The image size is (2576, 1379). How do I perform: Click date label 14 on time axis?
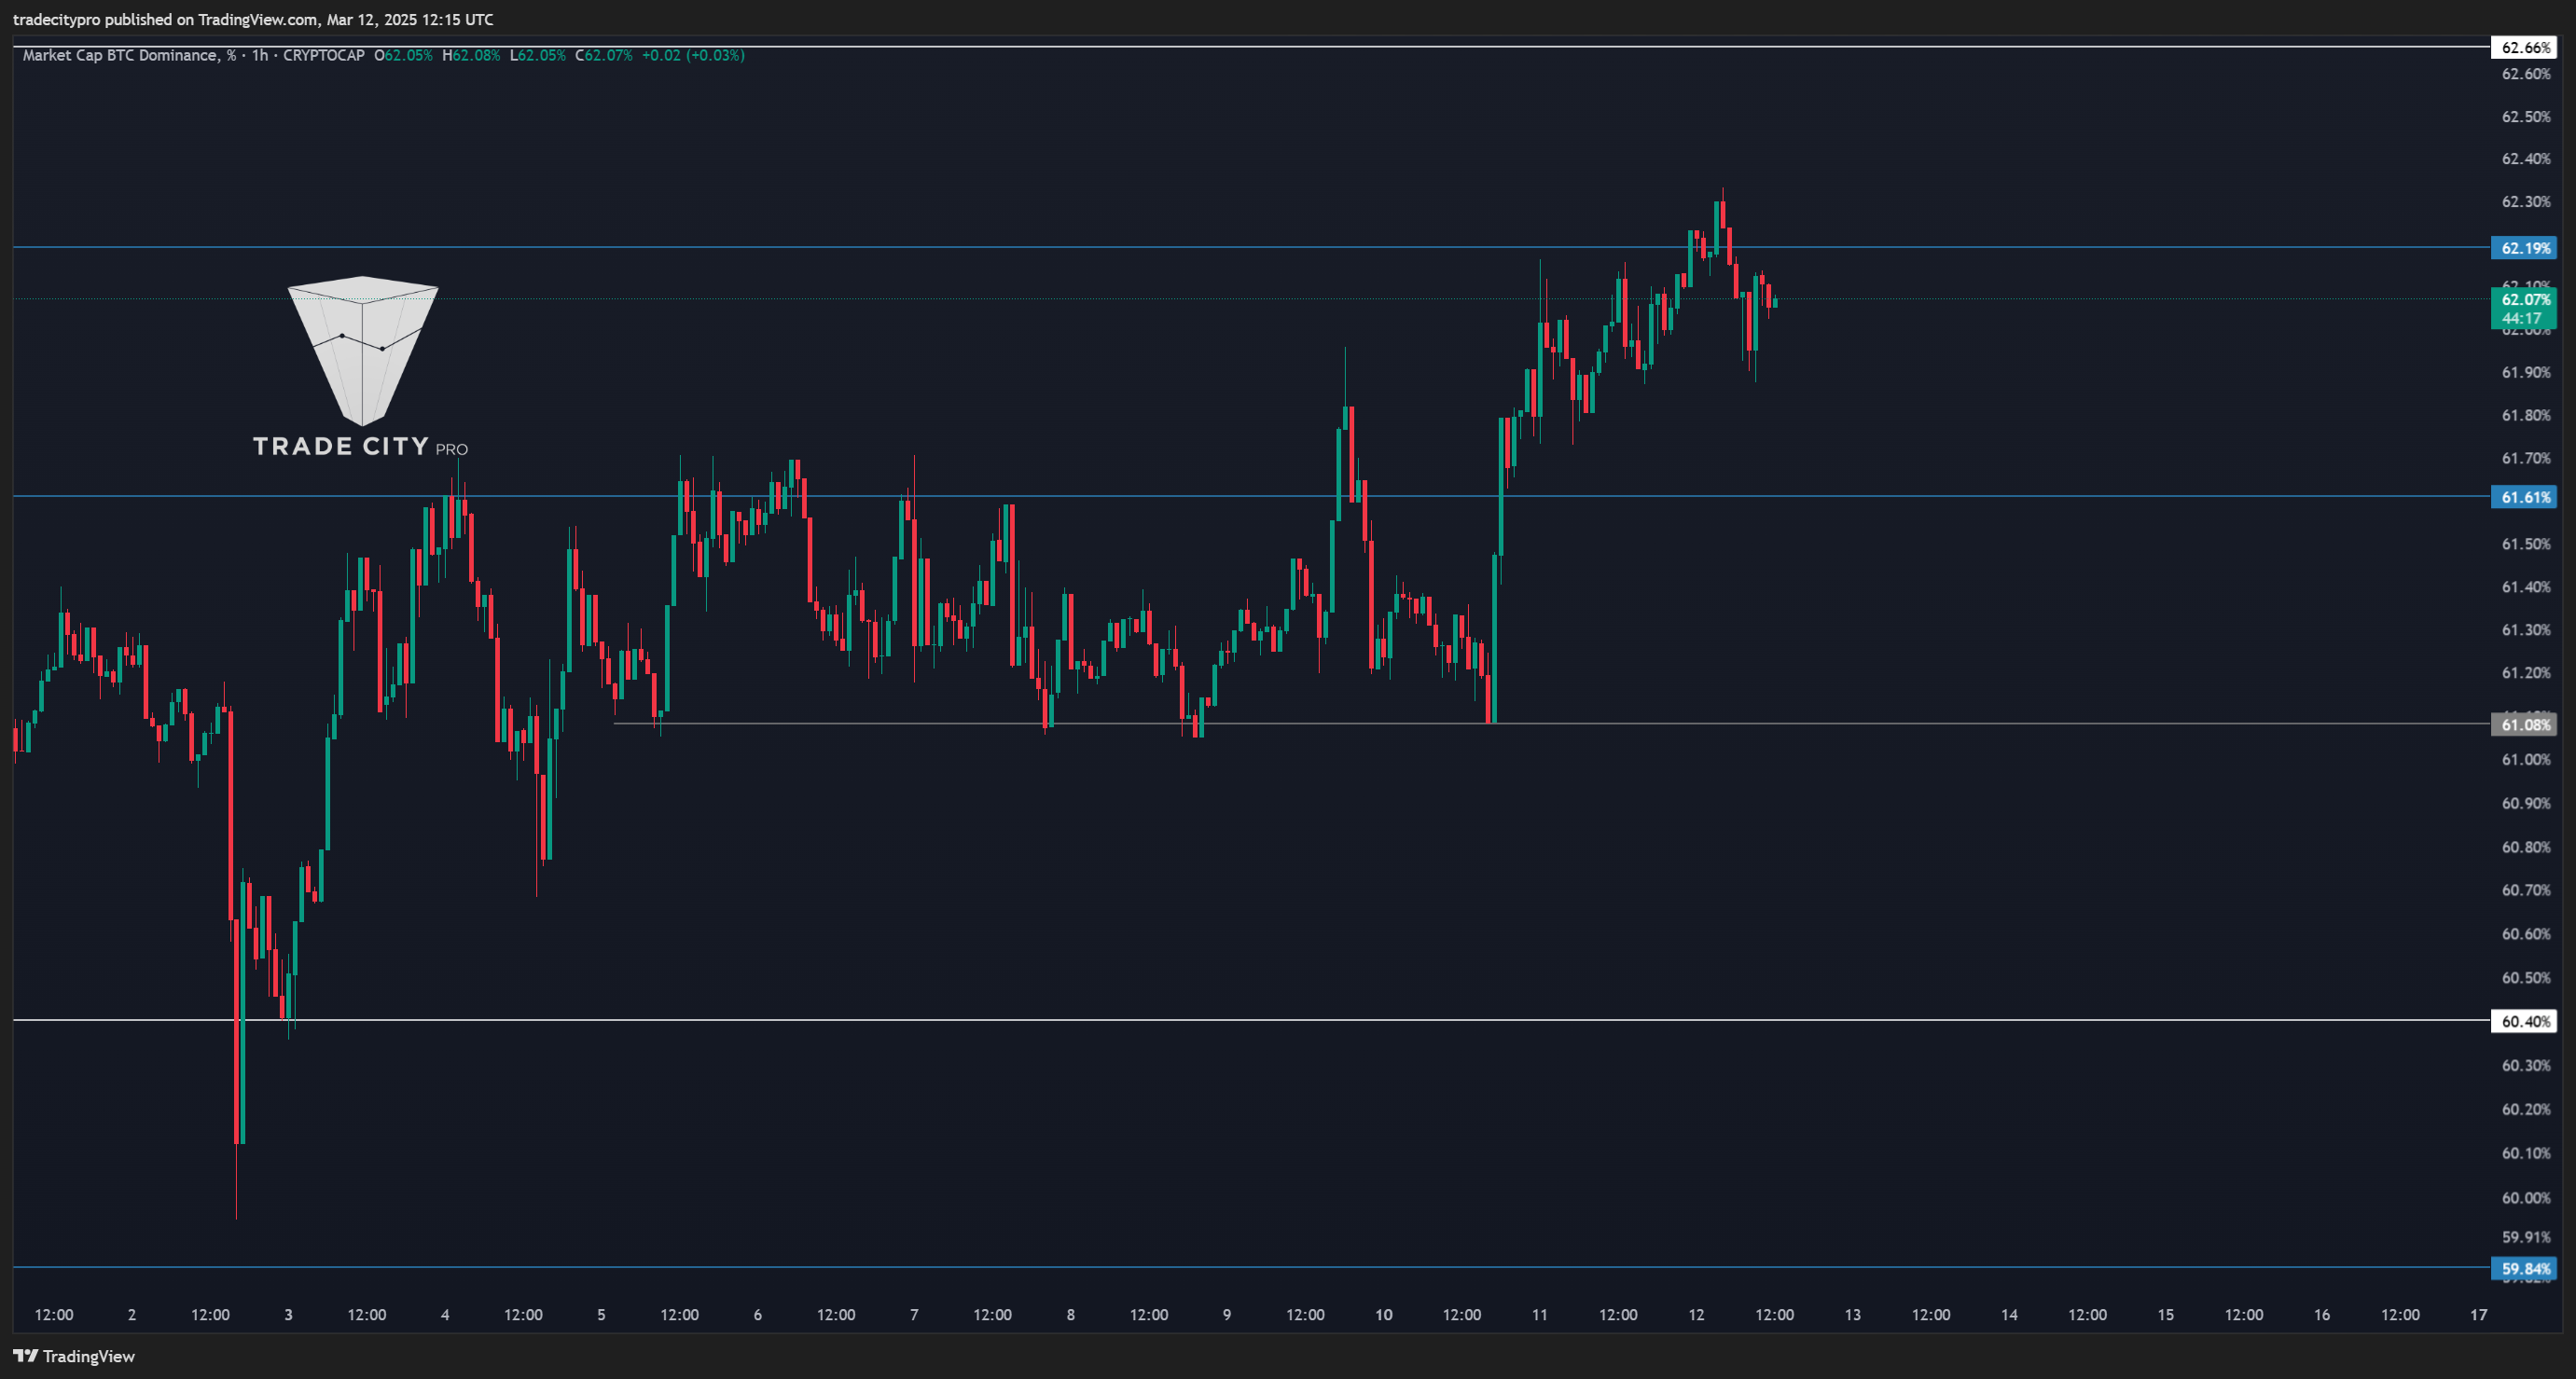(x=2009, y=1315)
